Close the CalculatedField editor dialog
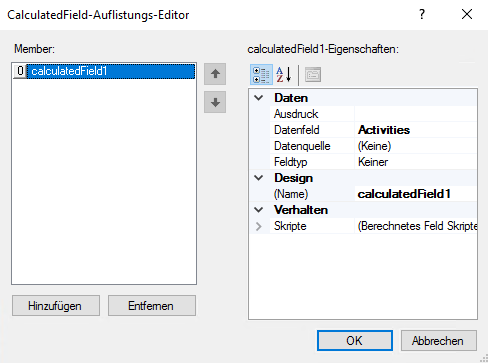Viewport: 488px width, 363px height. coord(467,14)
